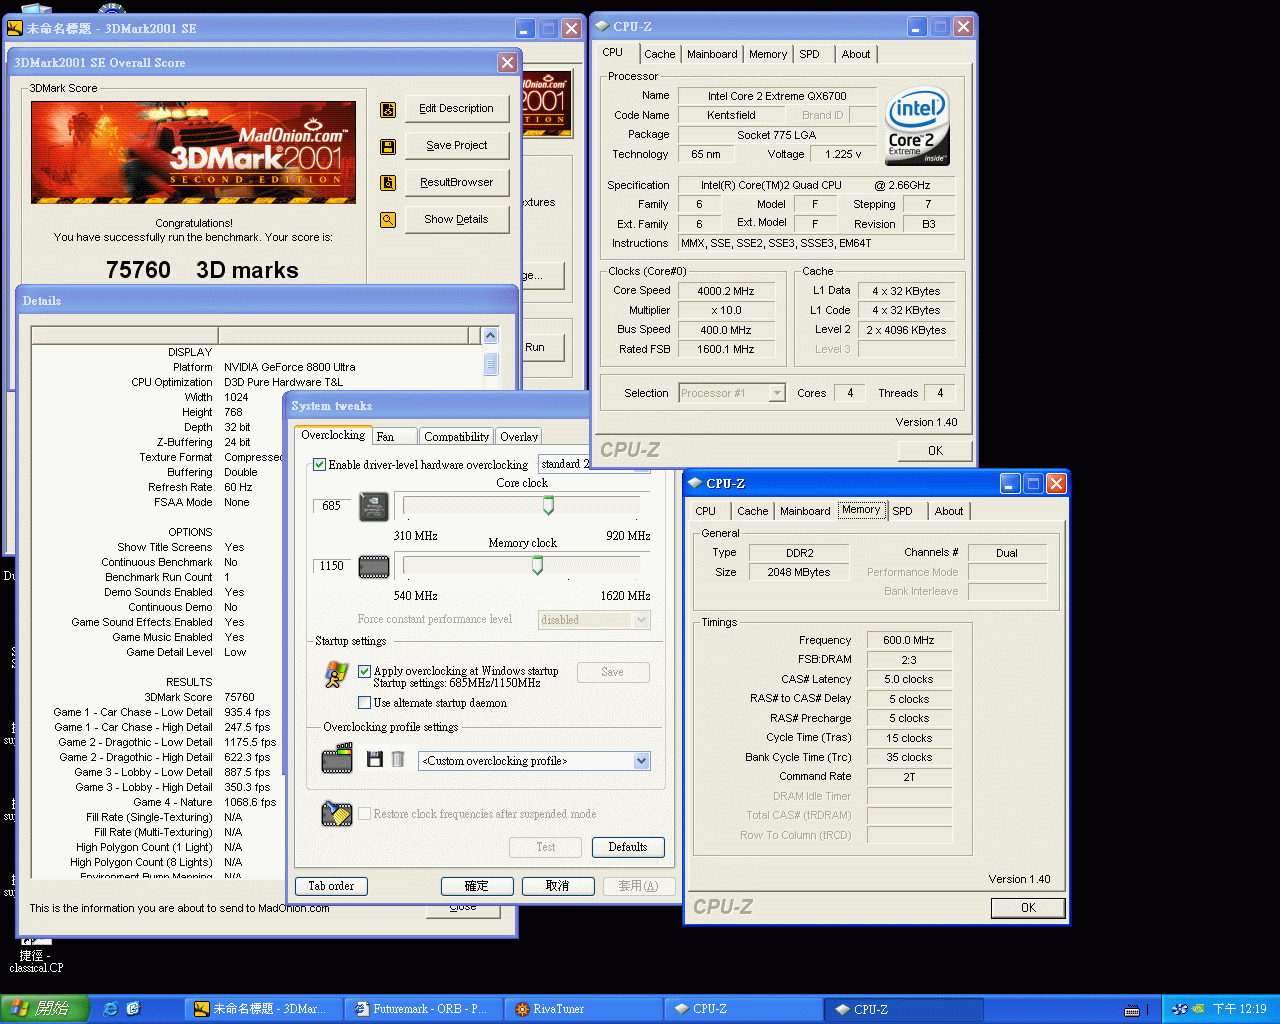Open Cache tab in top CPU-Z window
Image resolution: width=1280 pixels, height=1024 pixels.
660,54
